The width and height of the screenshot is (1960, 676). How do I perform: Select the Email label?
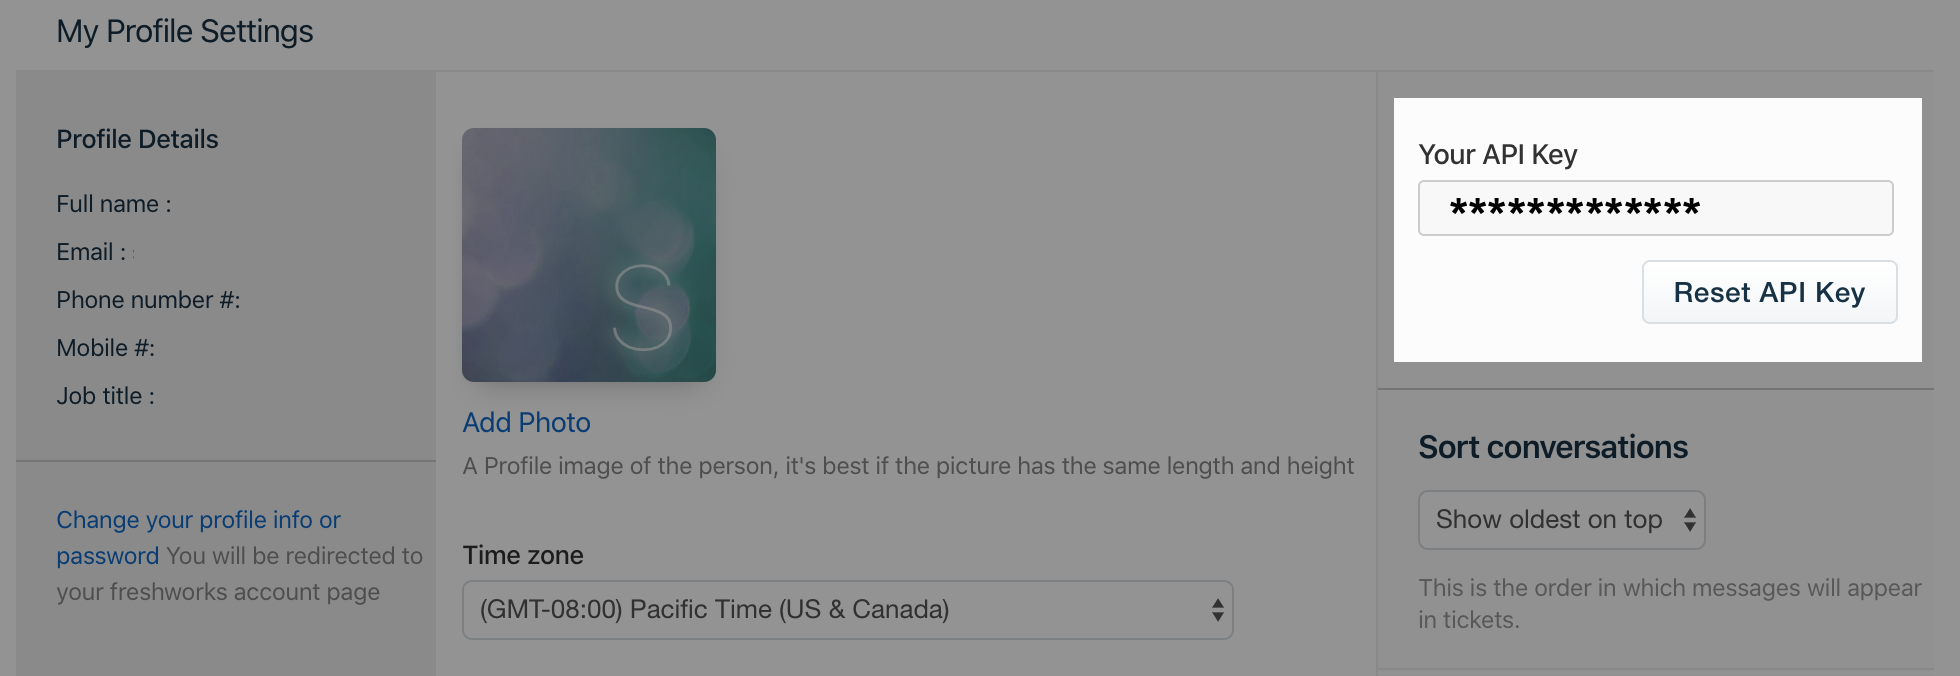click(91, 252)
